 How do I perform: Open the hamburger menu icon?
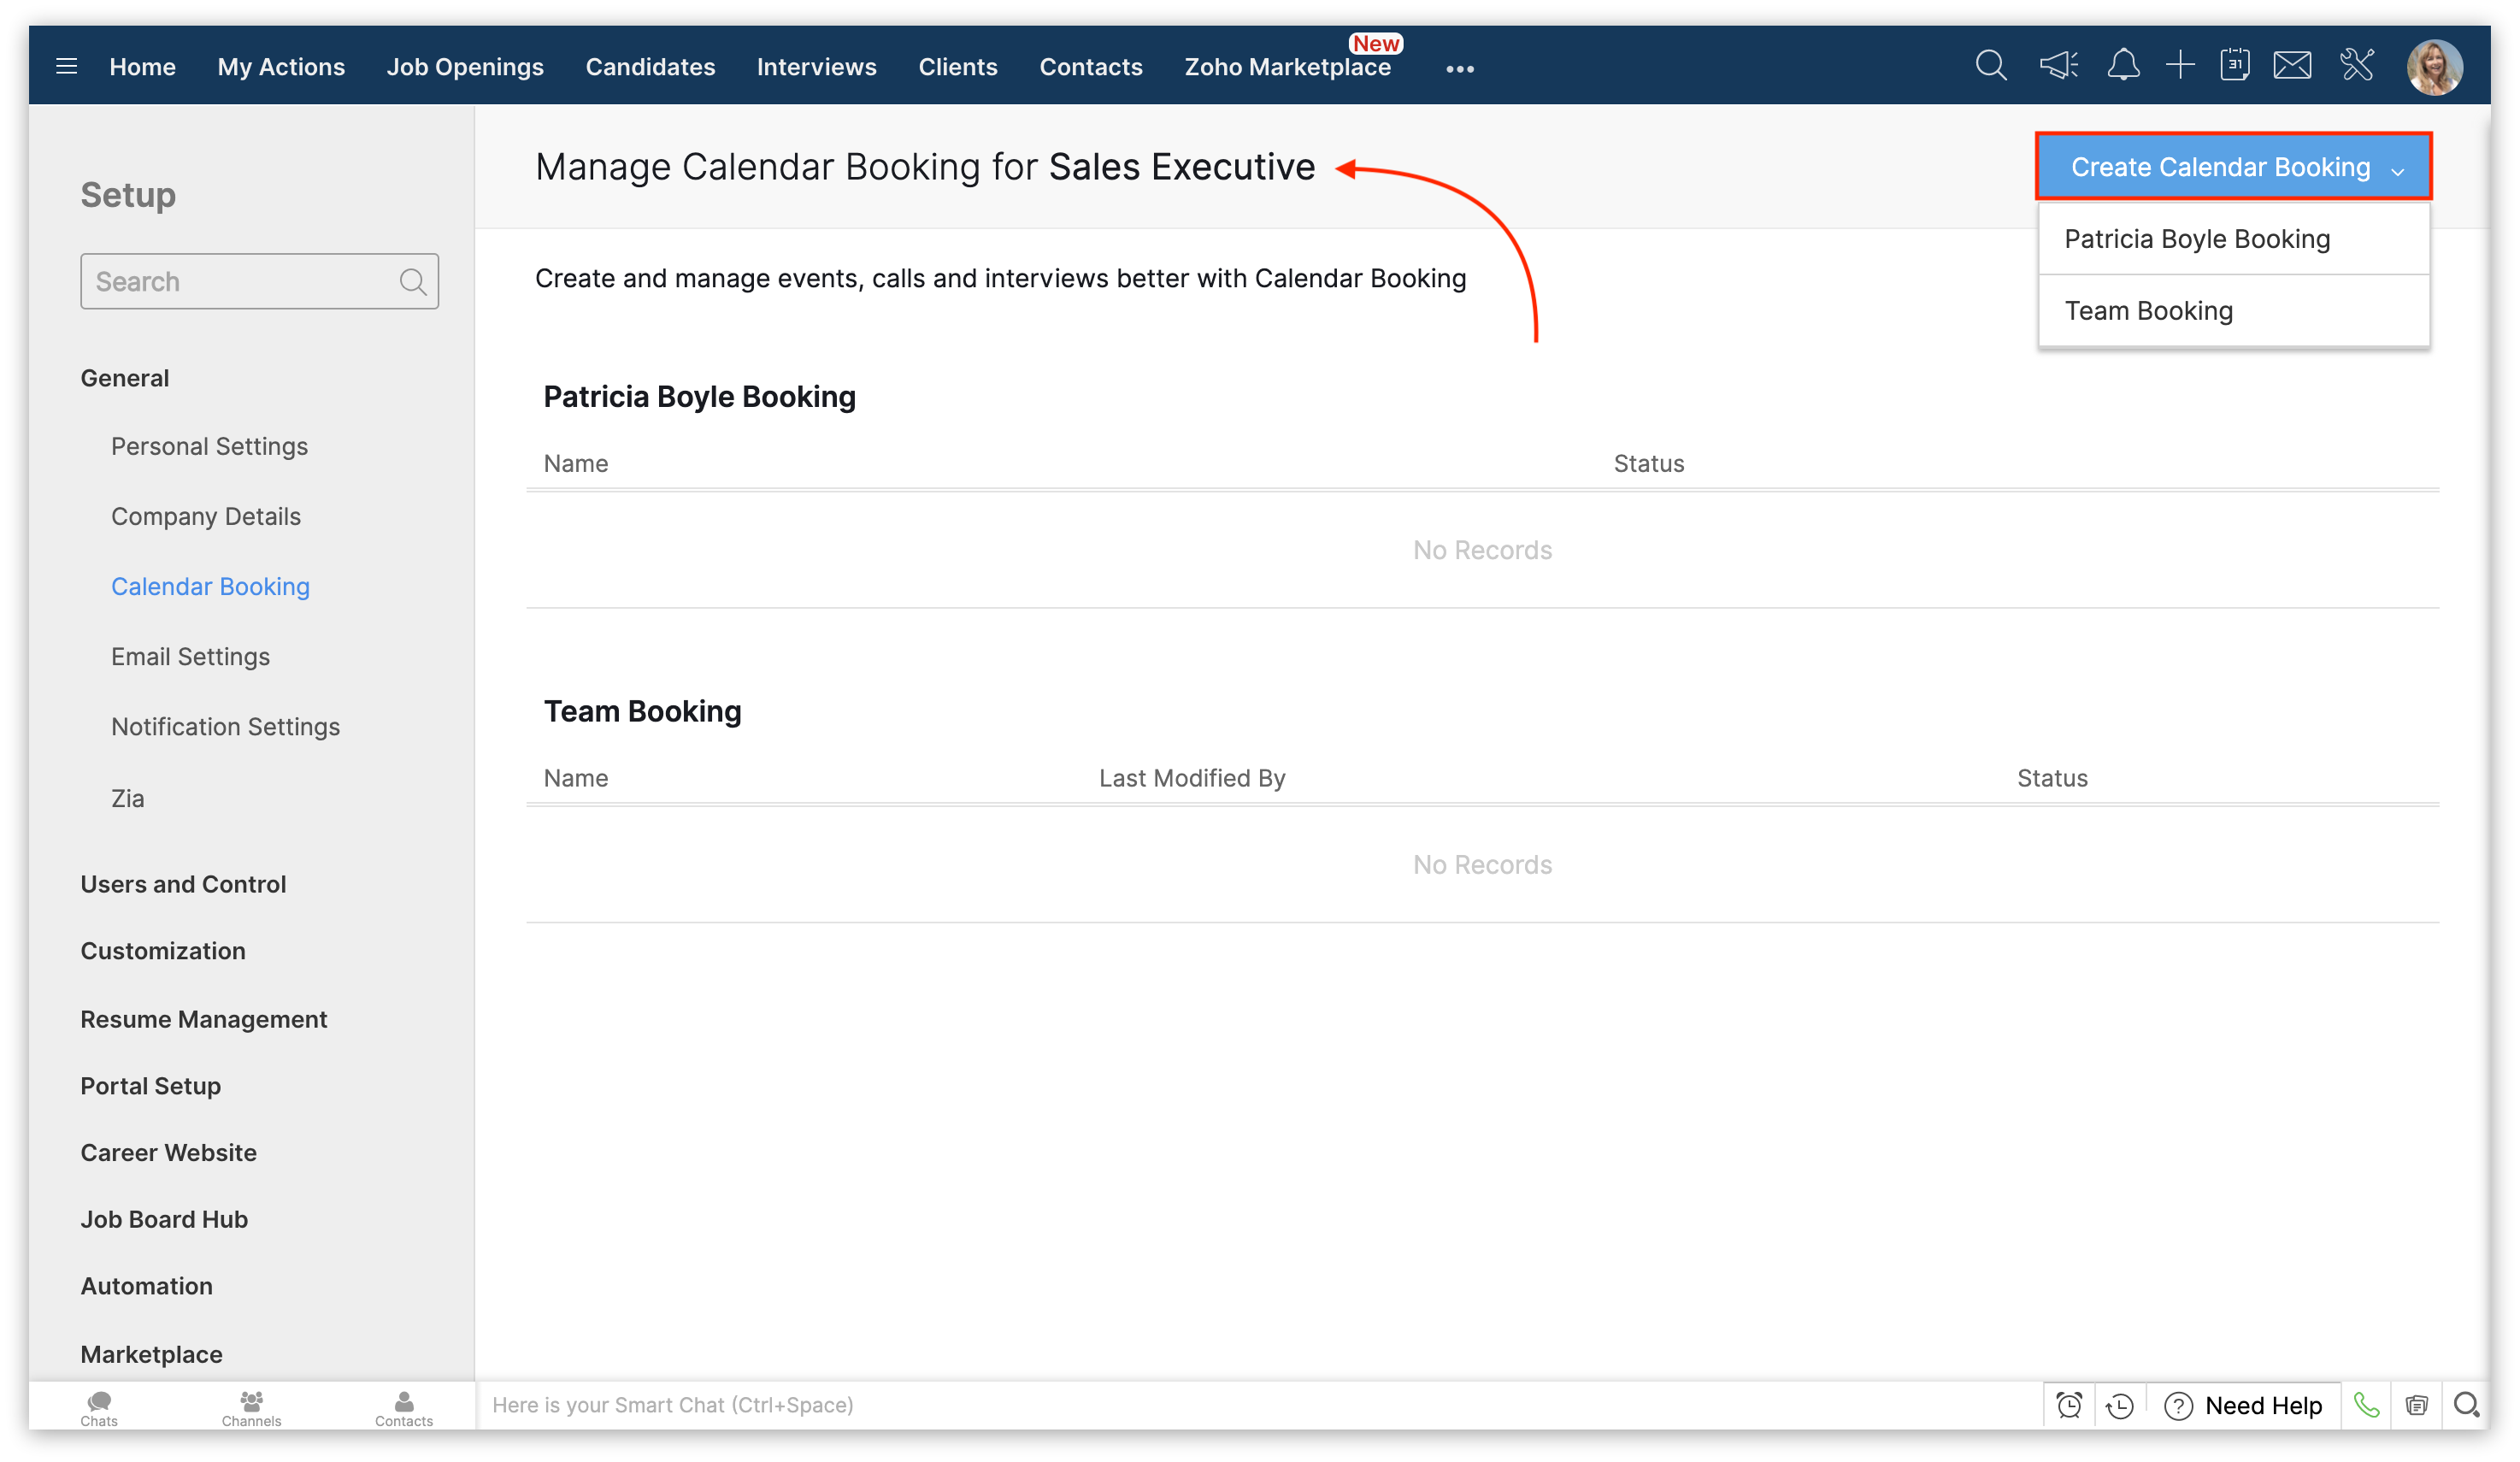(66, 67)
